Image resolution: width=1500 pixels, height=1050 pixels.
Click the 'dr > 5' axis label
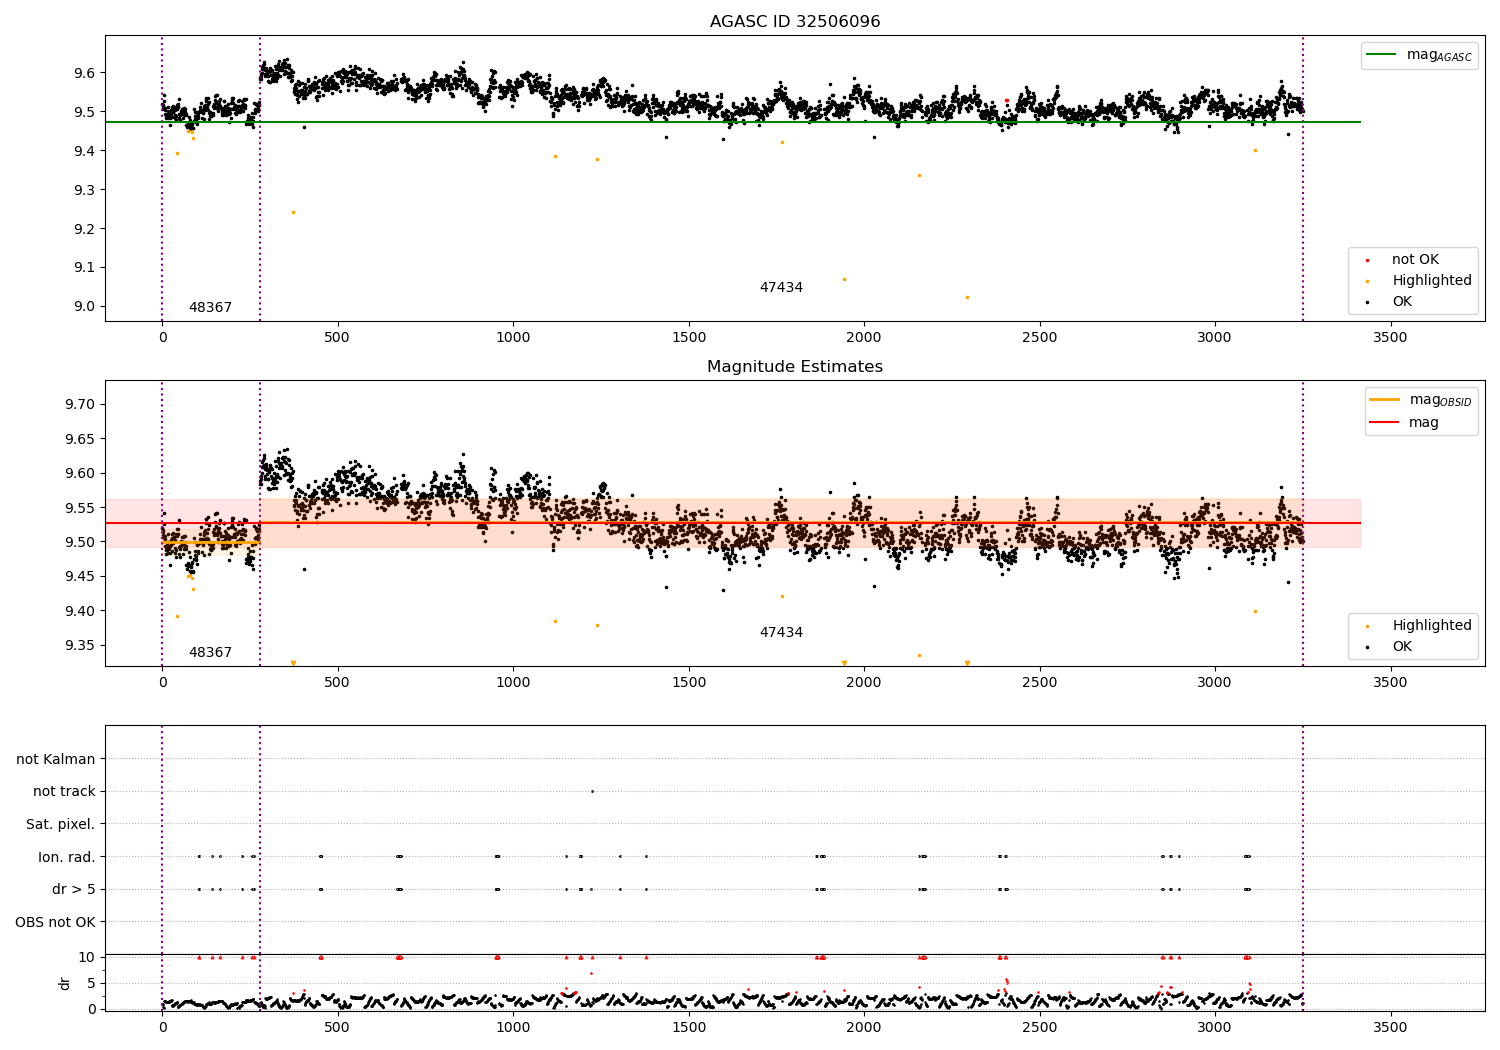click(x=74, y=890)
